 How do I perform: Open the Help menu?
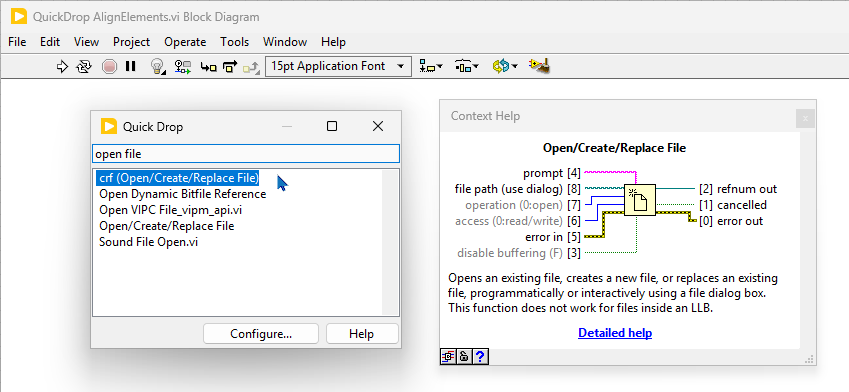coord(333,42)
